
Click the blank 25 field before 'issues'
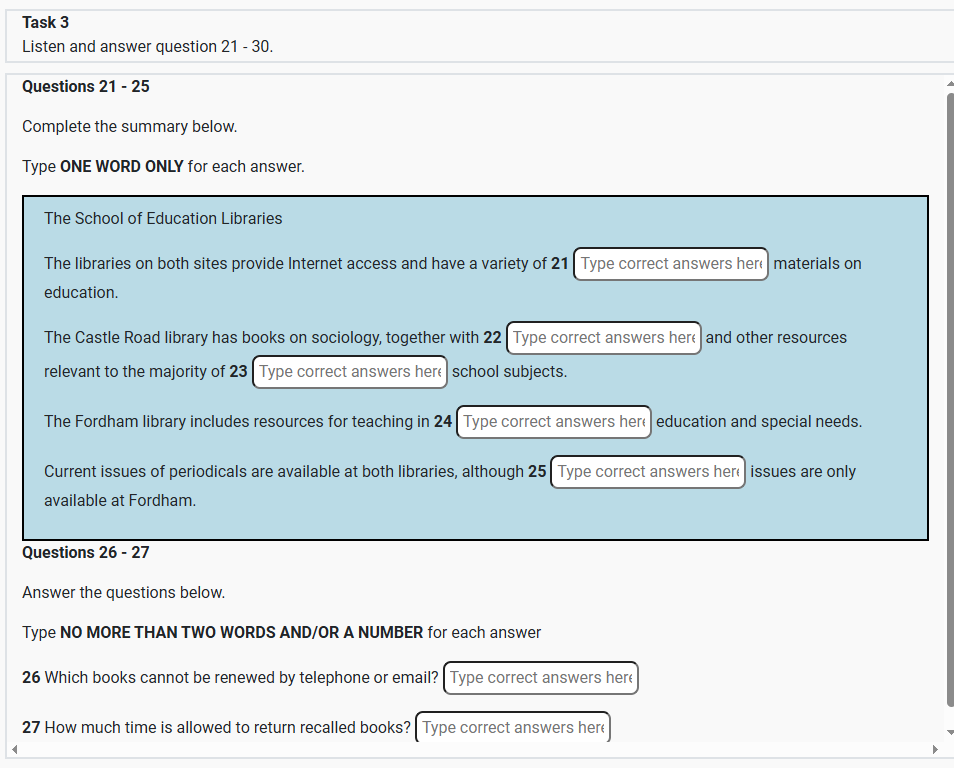coord(648,472)
